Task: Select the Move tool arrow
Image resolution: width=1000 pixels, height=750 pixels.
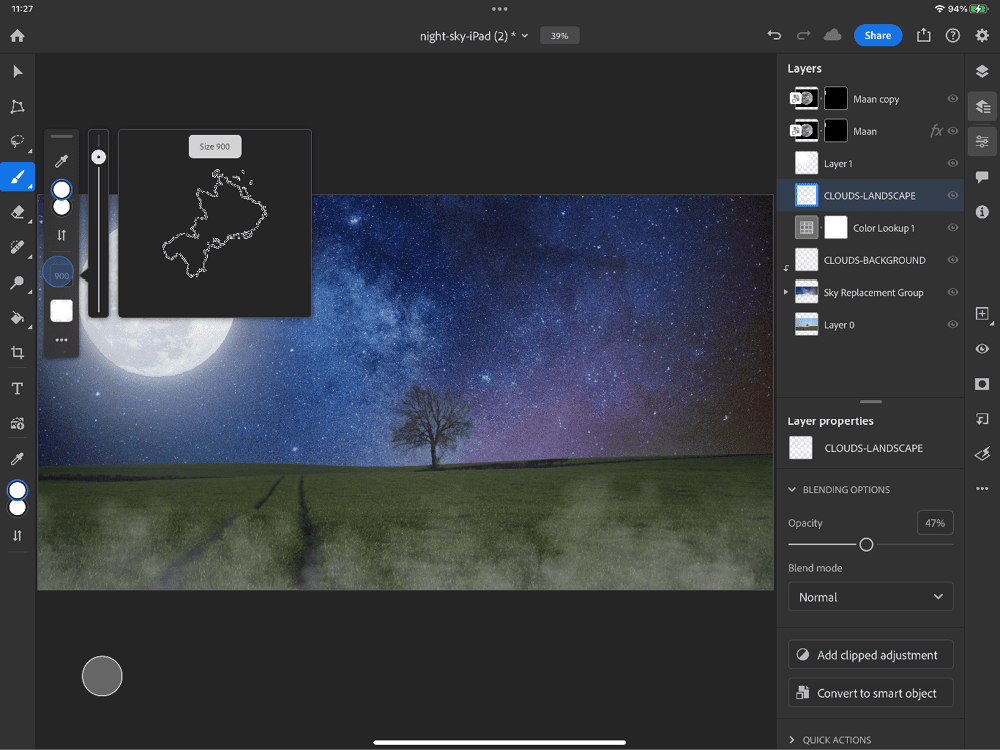Action: 17,71
